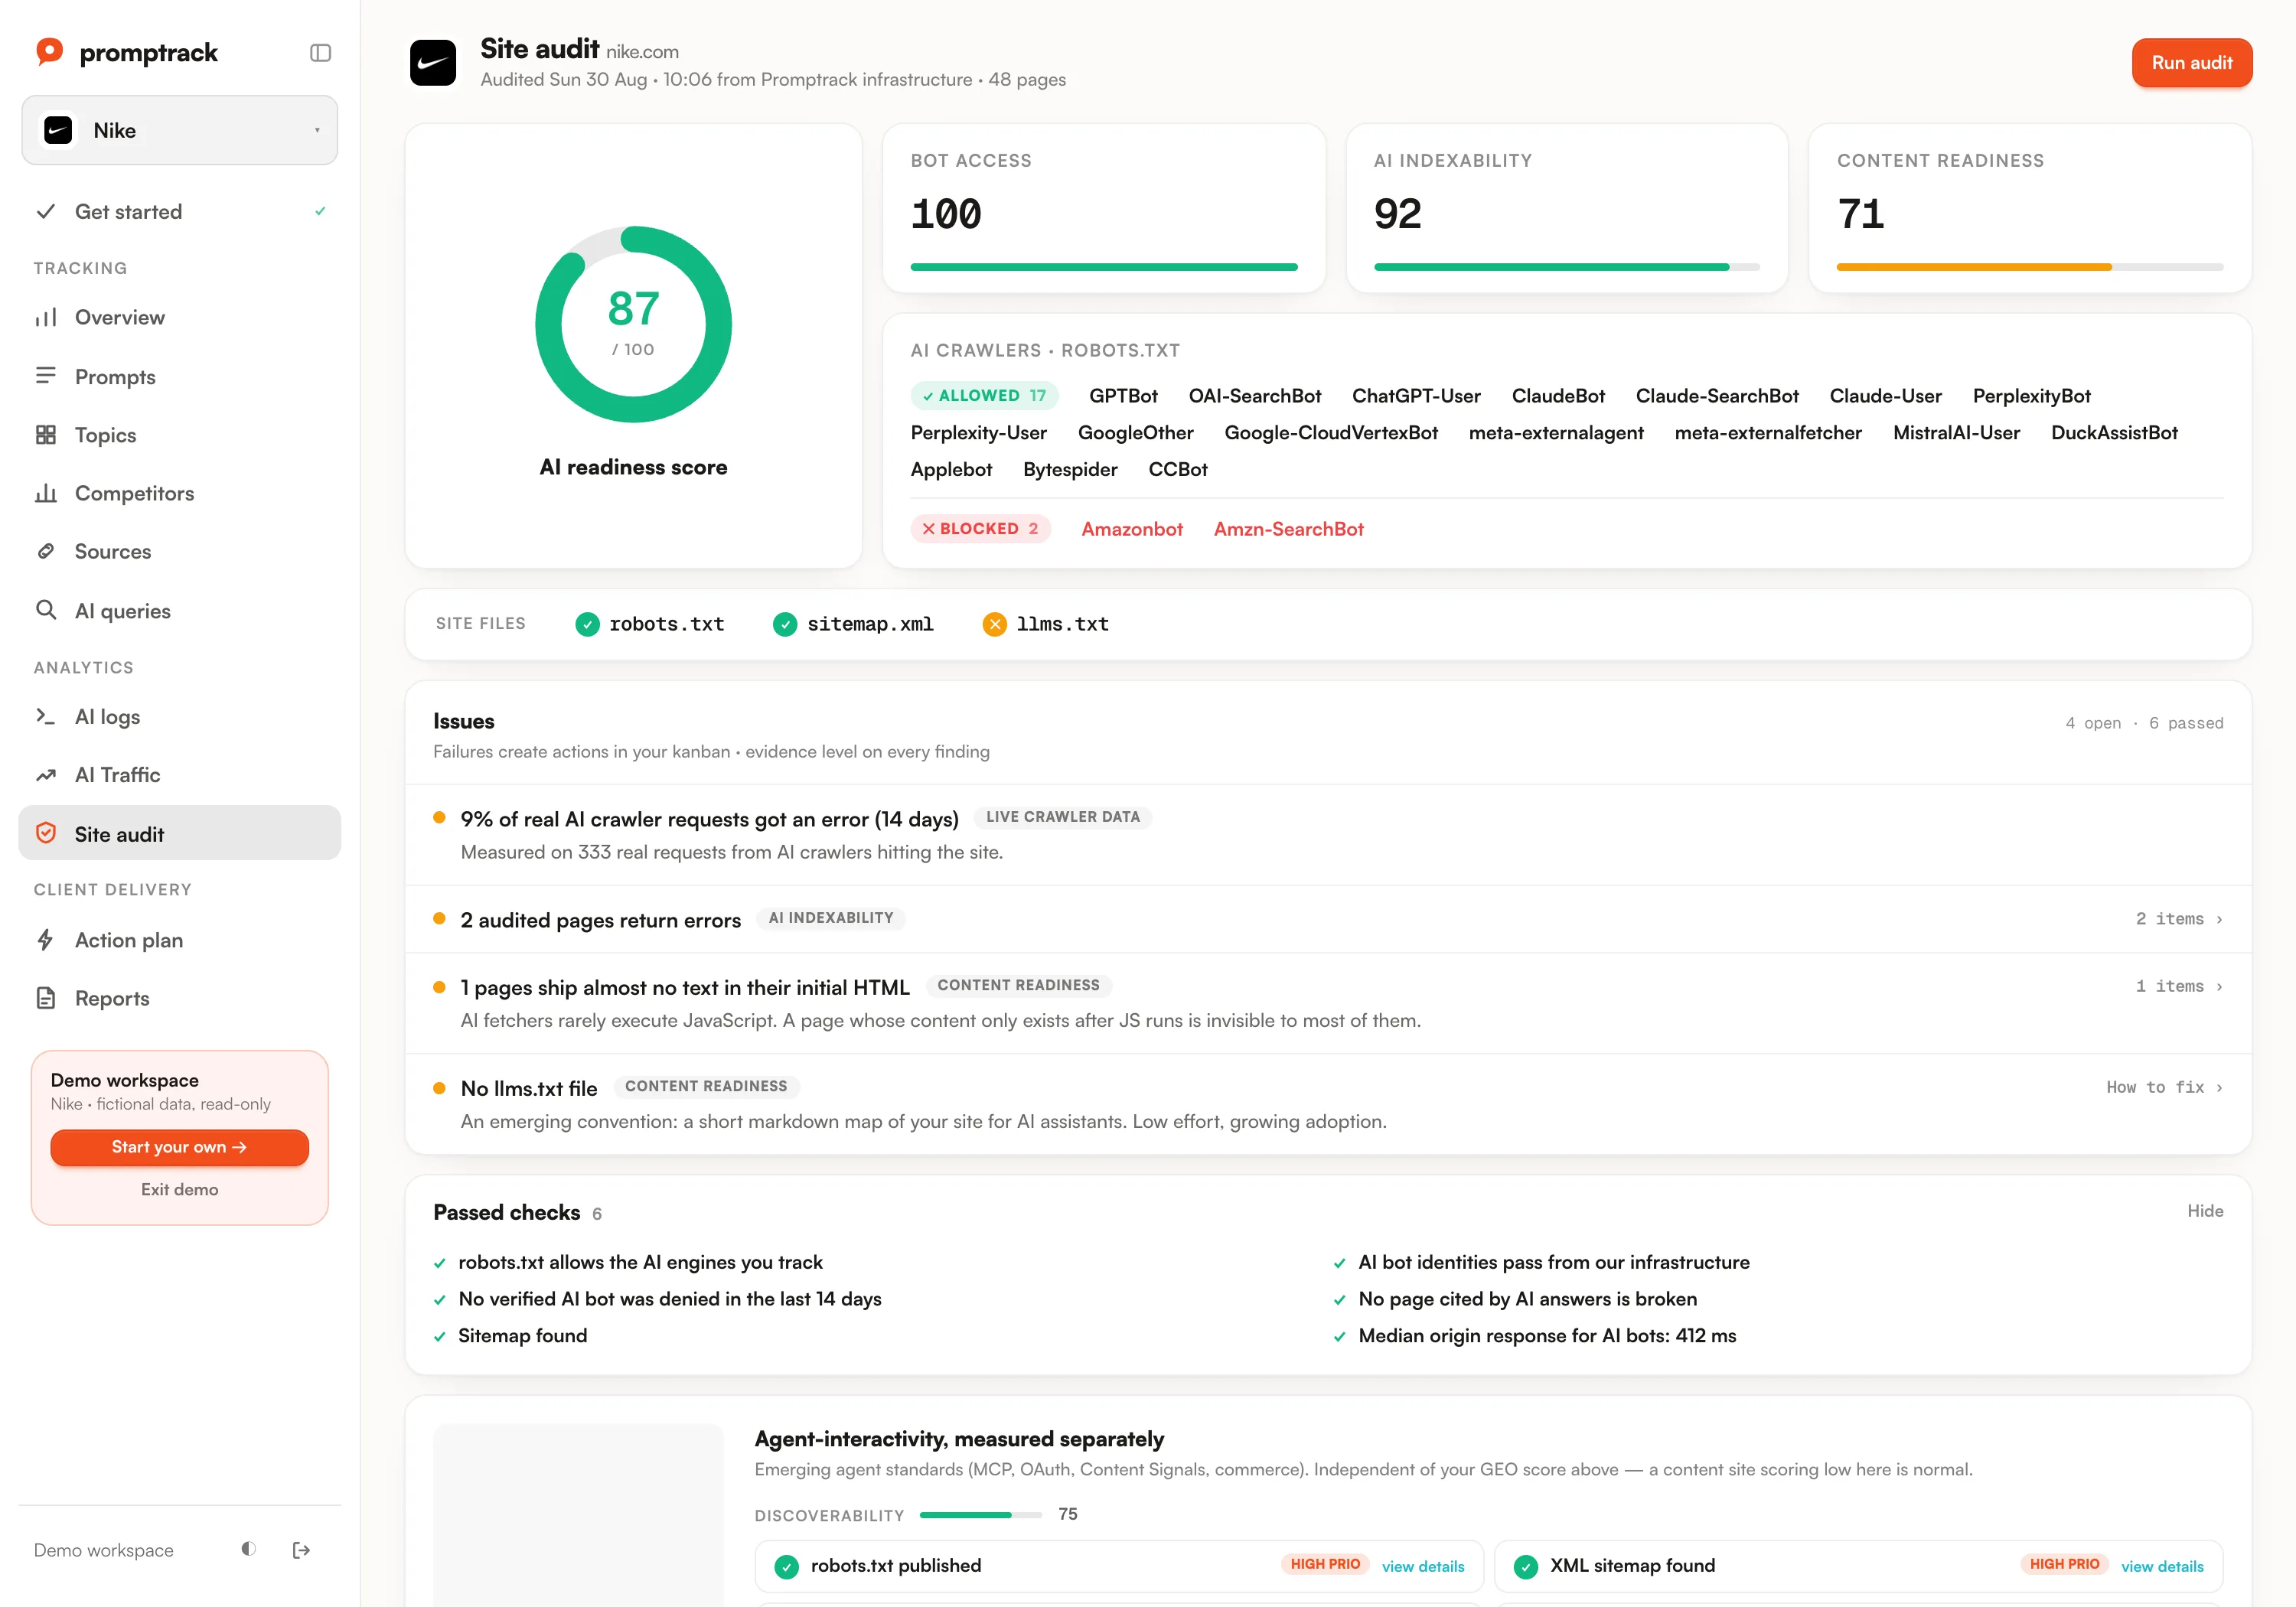This screenshot has height=1607, width=2296.
Task: Click the ClaudeBot crawler name
Action: tap(1558, 396)
